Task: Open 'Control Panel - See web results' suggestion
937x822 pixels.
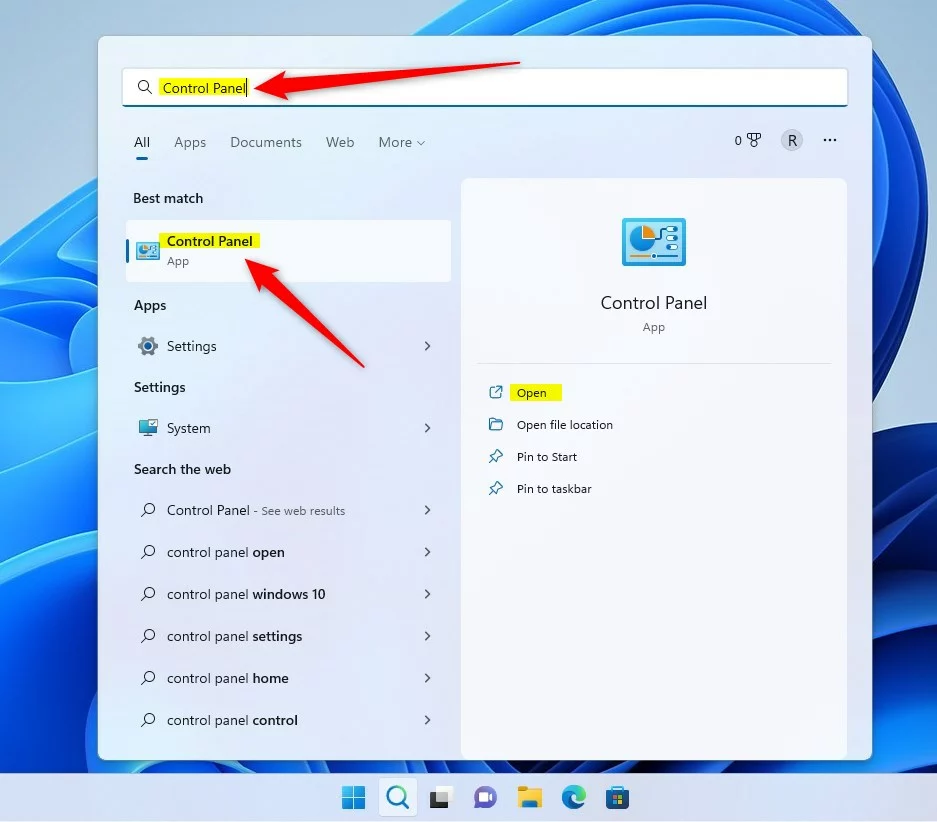Action: click(x=288, y=510)
